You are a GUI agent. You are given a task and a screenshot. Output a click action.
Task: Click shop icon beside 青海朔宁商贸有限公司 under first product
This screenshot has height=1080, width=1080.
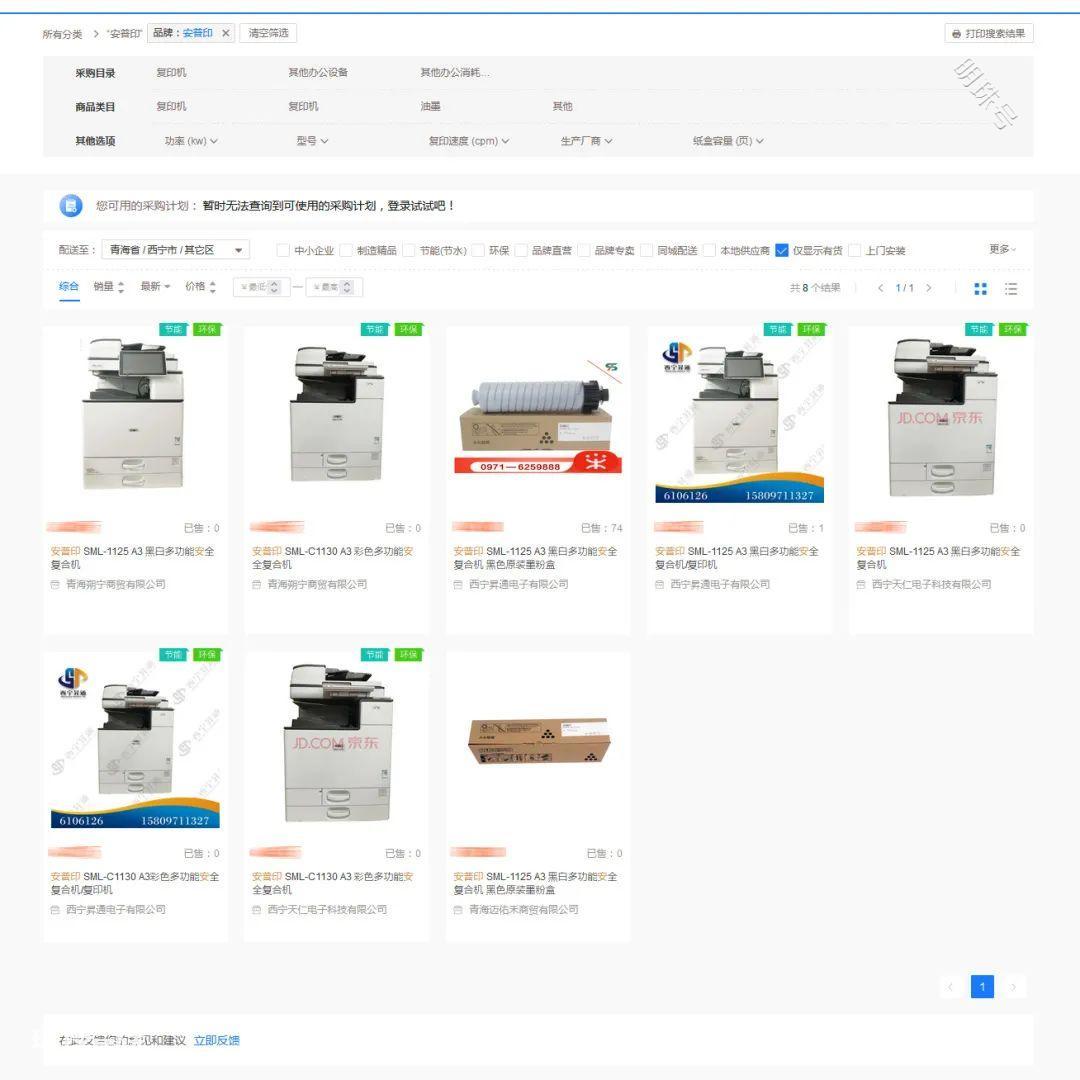55,584
